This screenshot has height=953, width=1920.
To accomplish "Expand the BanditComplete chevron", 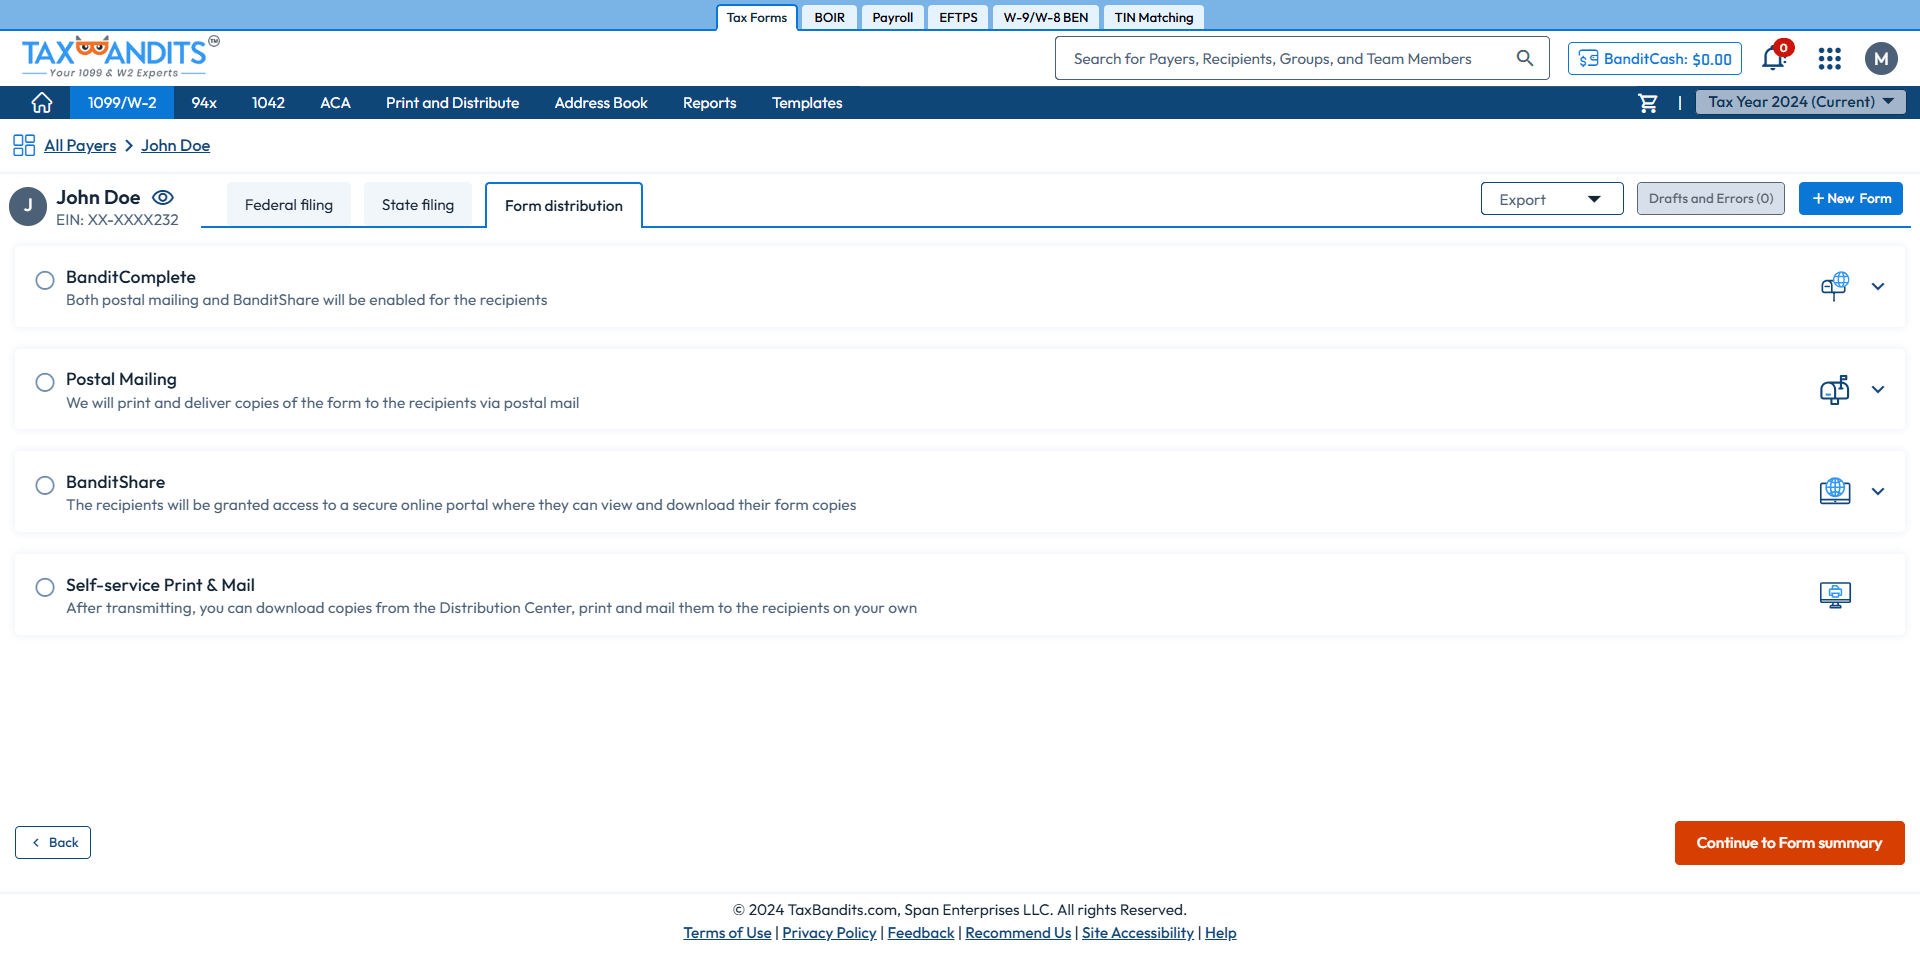I will [x=1878, y=287].
